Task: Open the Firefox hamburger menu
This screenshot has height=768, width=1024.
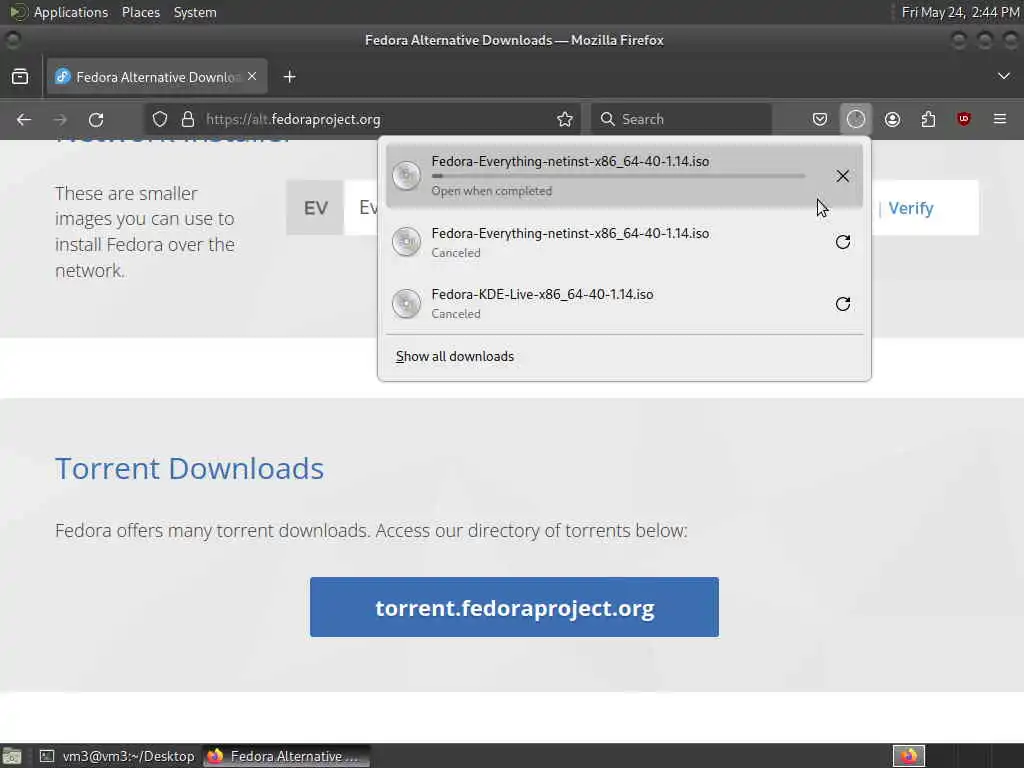Action: 1000,119
